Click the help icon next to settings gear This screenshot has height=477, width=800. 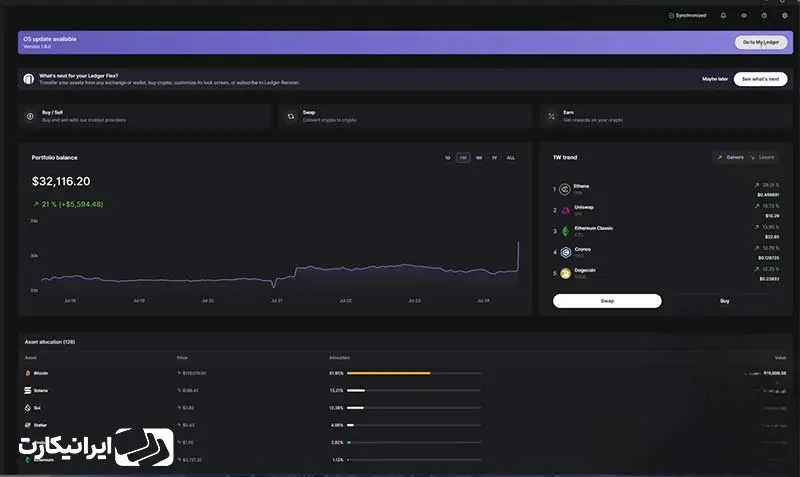tap(764, 15)
